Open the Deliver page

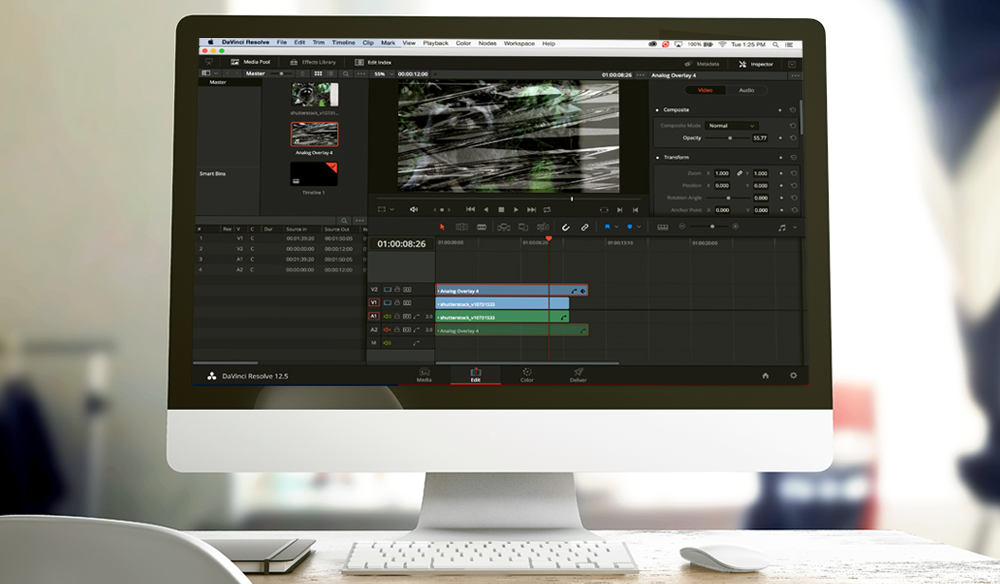[x=578, y=375]
